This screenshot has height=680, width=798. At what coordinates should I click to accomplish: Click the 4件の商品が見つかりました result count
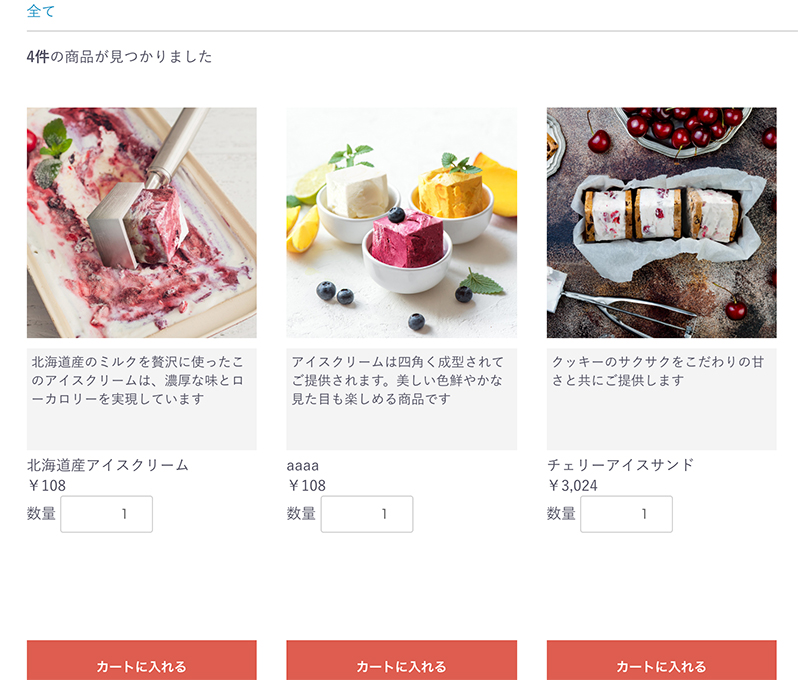point(119,56)
